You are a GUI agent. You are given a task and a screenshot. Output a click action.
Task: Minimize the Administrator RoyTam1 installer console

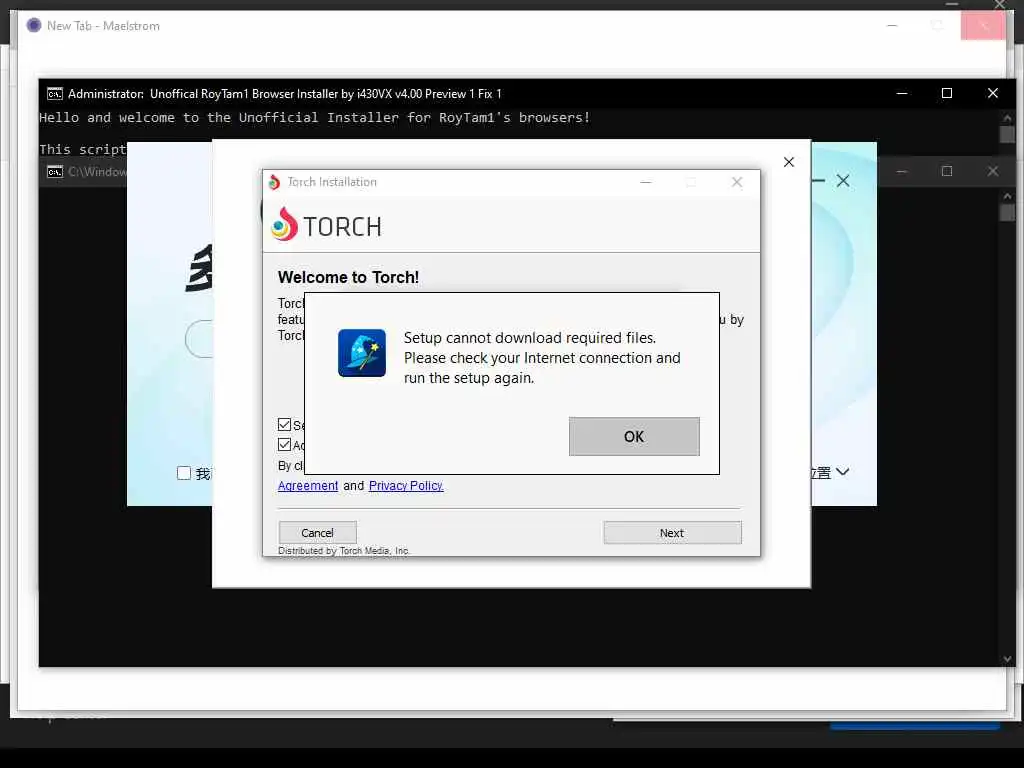pos(902,93)
